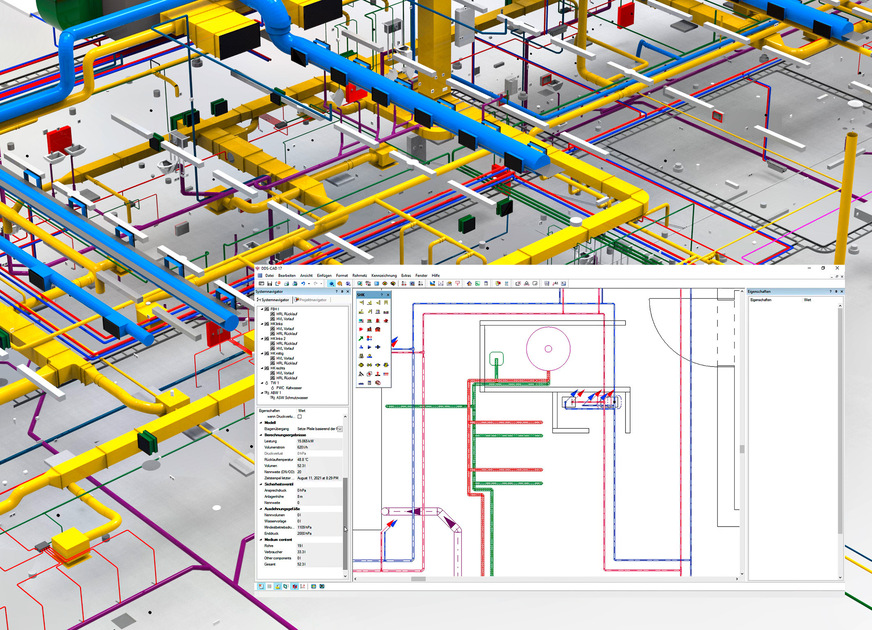This screenshot has width=872, height=630.
Task: Click the red valve symbol in the SHK toolbar
Action: [x=378, y=320]
